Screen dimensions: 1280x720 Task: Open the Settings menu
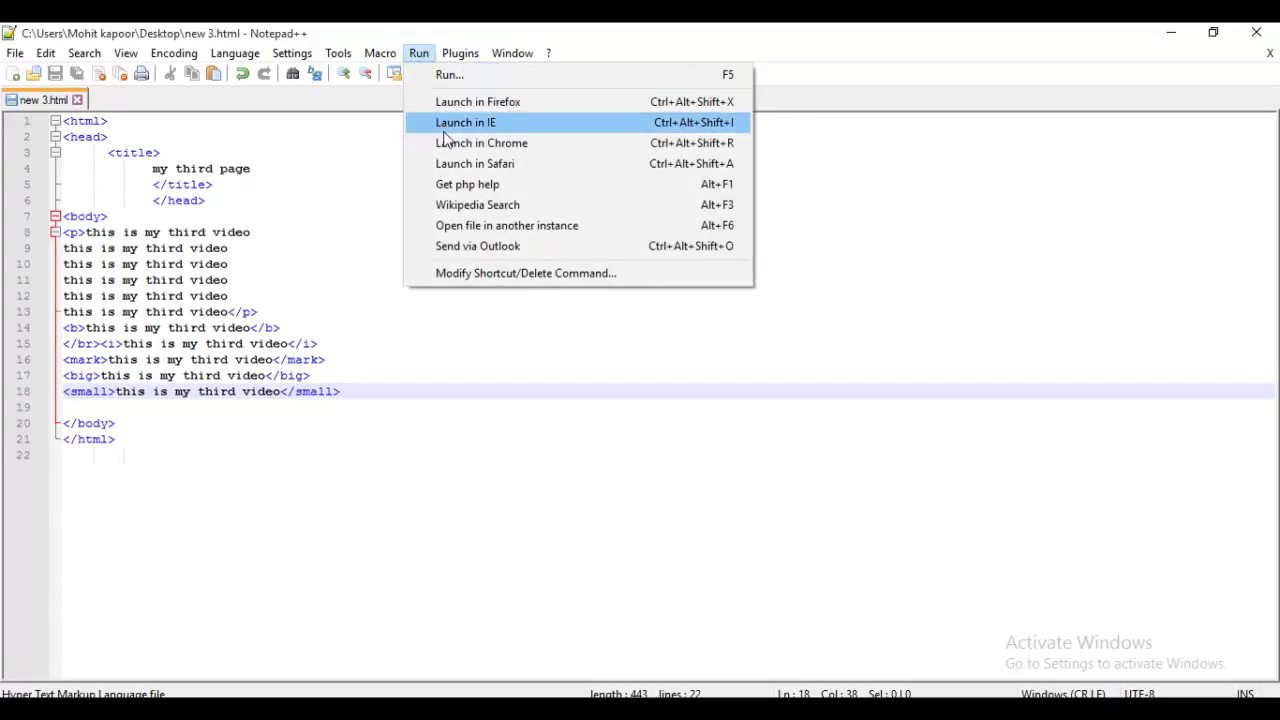pyautogui.click(x=292, y=53)
